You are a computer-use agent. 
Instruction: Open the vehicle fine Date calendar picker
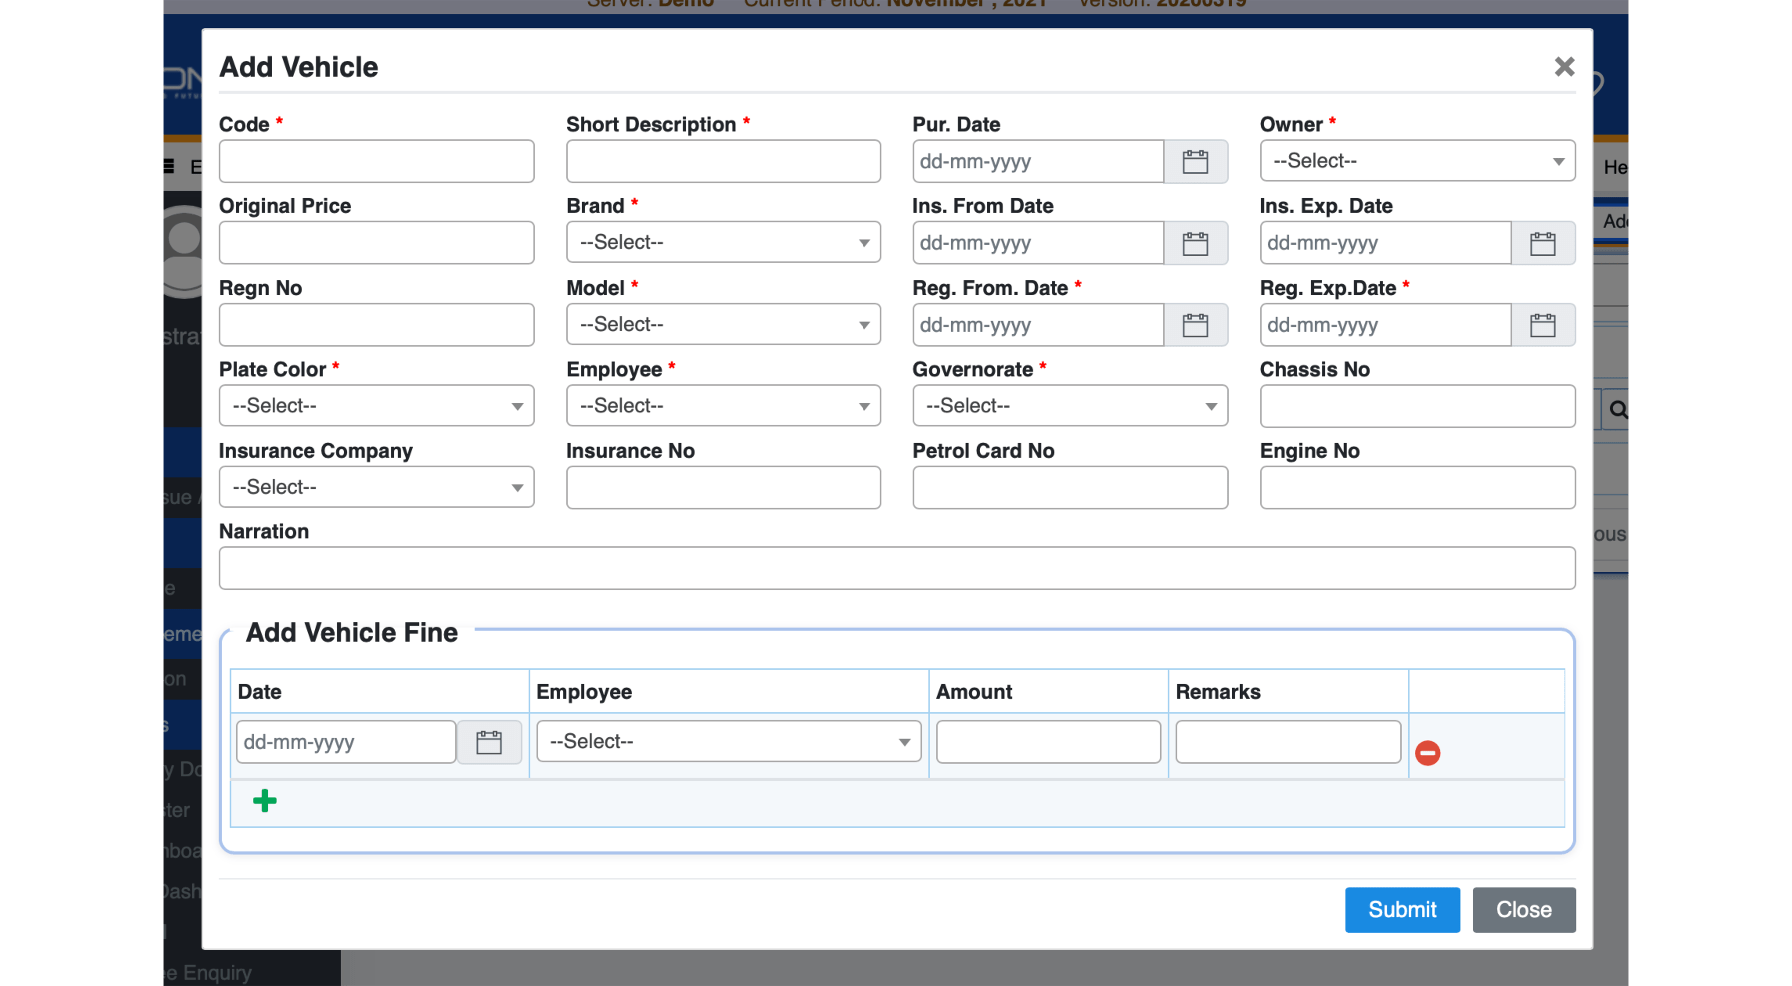489,742
